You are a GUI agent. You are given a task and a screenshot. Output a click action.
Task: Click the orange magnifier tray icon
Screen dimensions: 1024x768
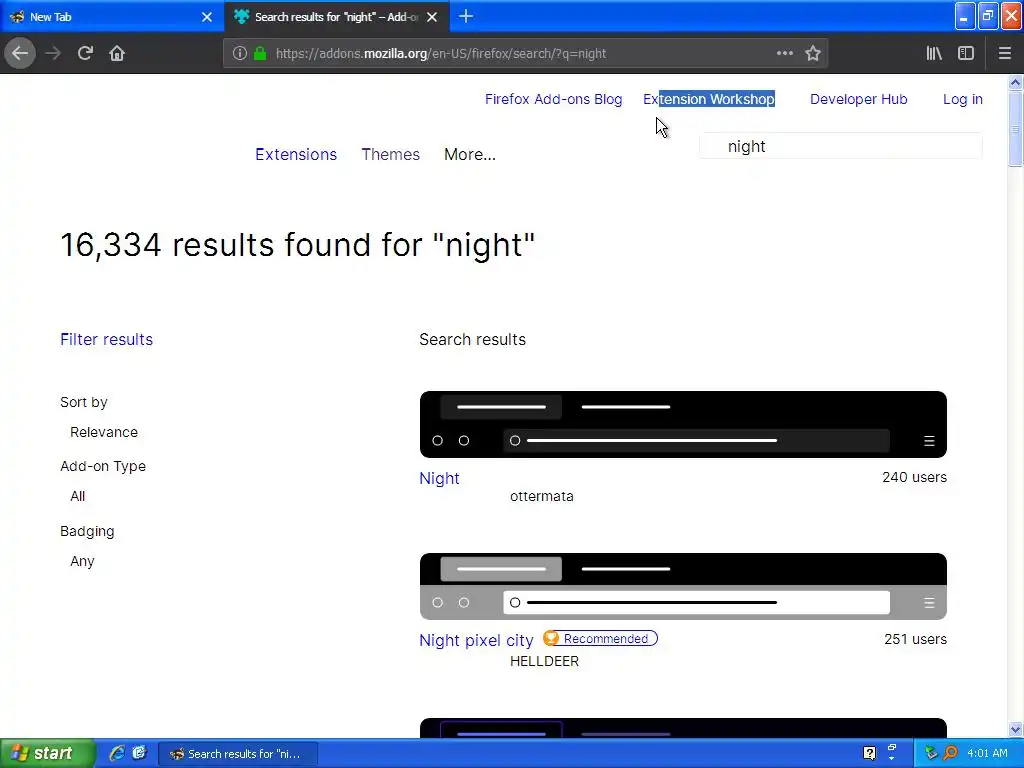click(951, 753)
